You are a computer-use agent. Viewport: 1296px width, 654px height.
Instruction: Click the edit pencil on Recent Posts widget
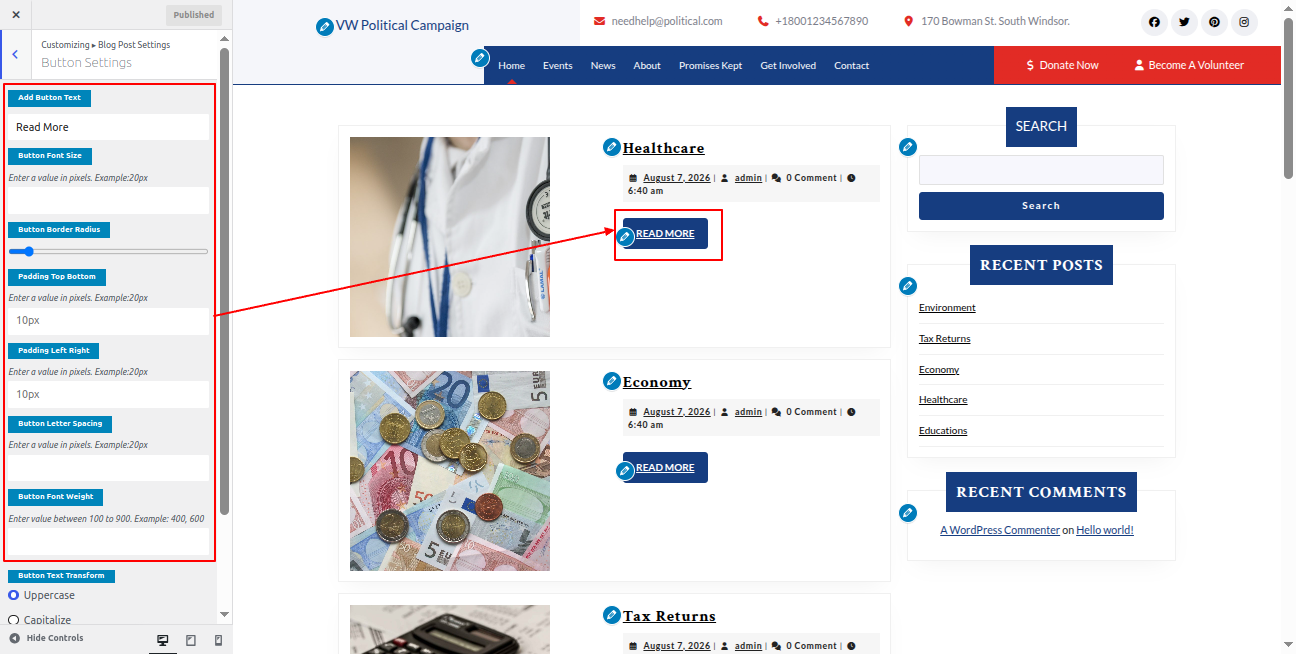tap(908, 285)
